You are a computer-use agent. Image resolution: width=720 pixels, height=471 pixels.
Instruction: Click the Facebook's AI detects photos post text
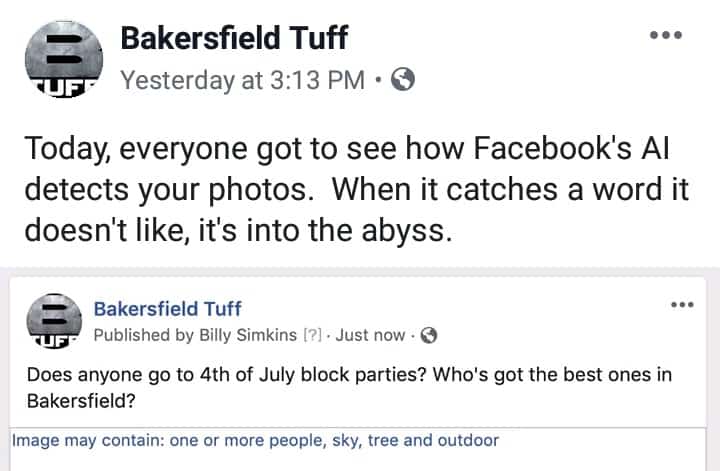356,189
